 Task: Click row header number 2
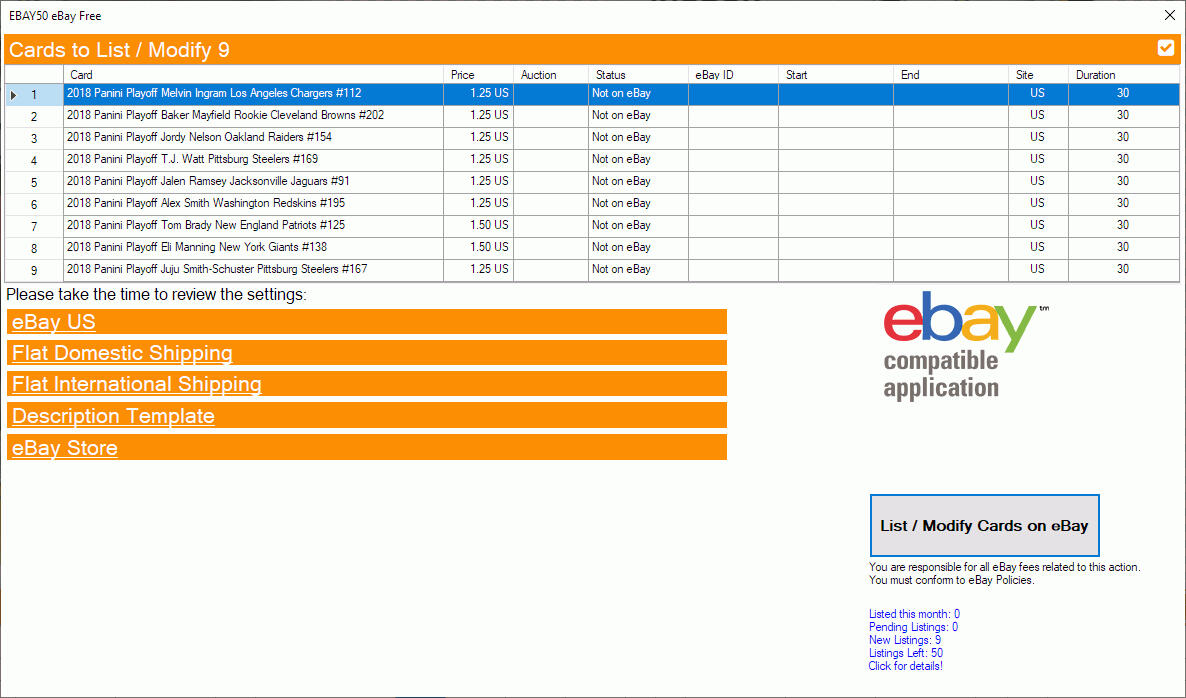pos(34,116)
